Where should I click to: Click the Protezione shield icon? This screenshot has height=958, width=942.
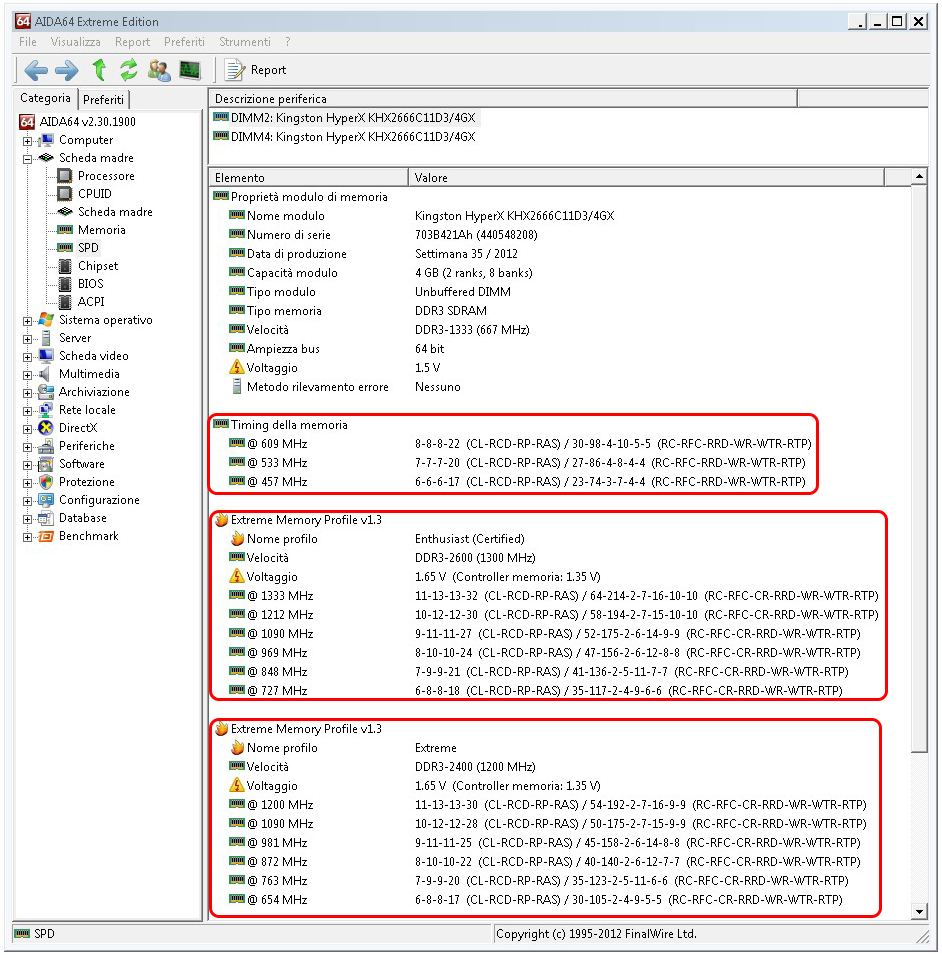point(46,482)
